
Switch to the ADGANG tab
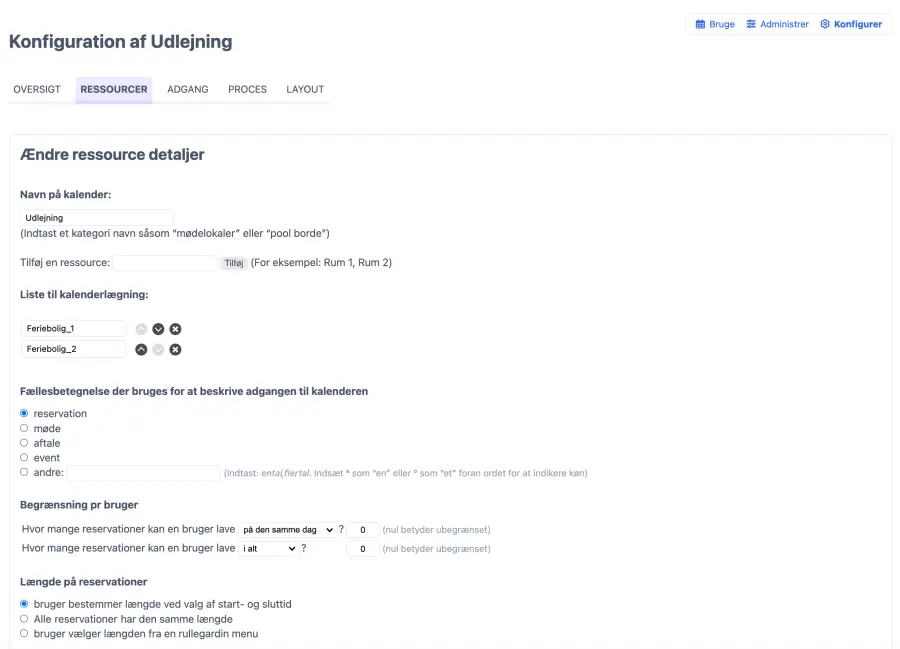188,89
